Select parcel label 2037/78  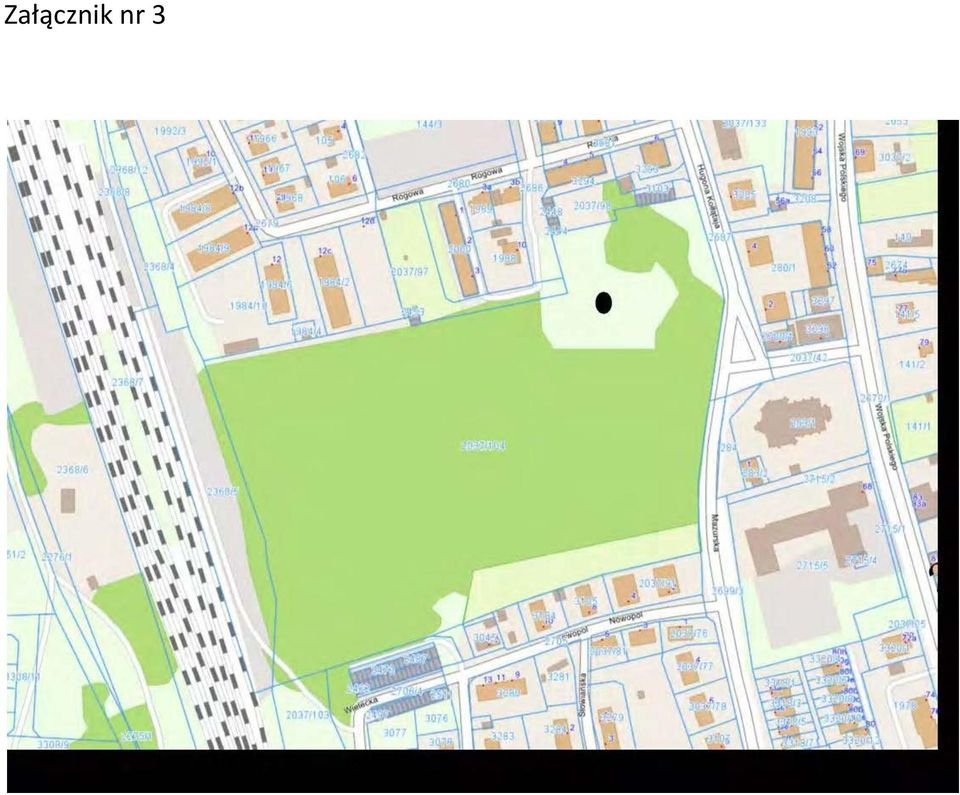coord(707,706)
